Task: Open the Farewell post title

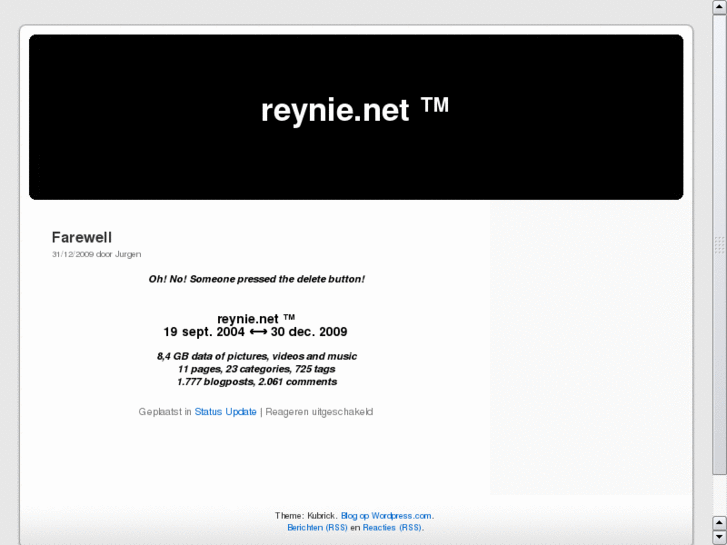Action: [x=82, y=237]
